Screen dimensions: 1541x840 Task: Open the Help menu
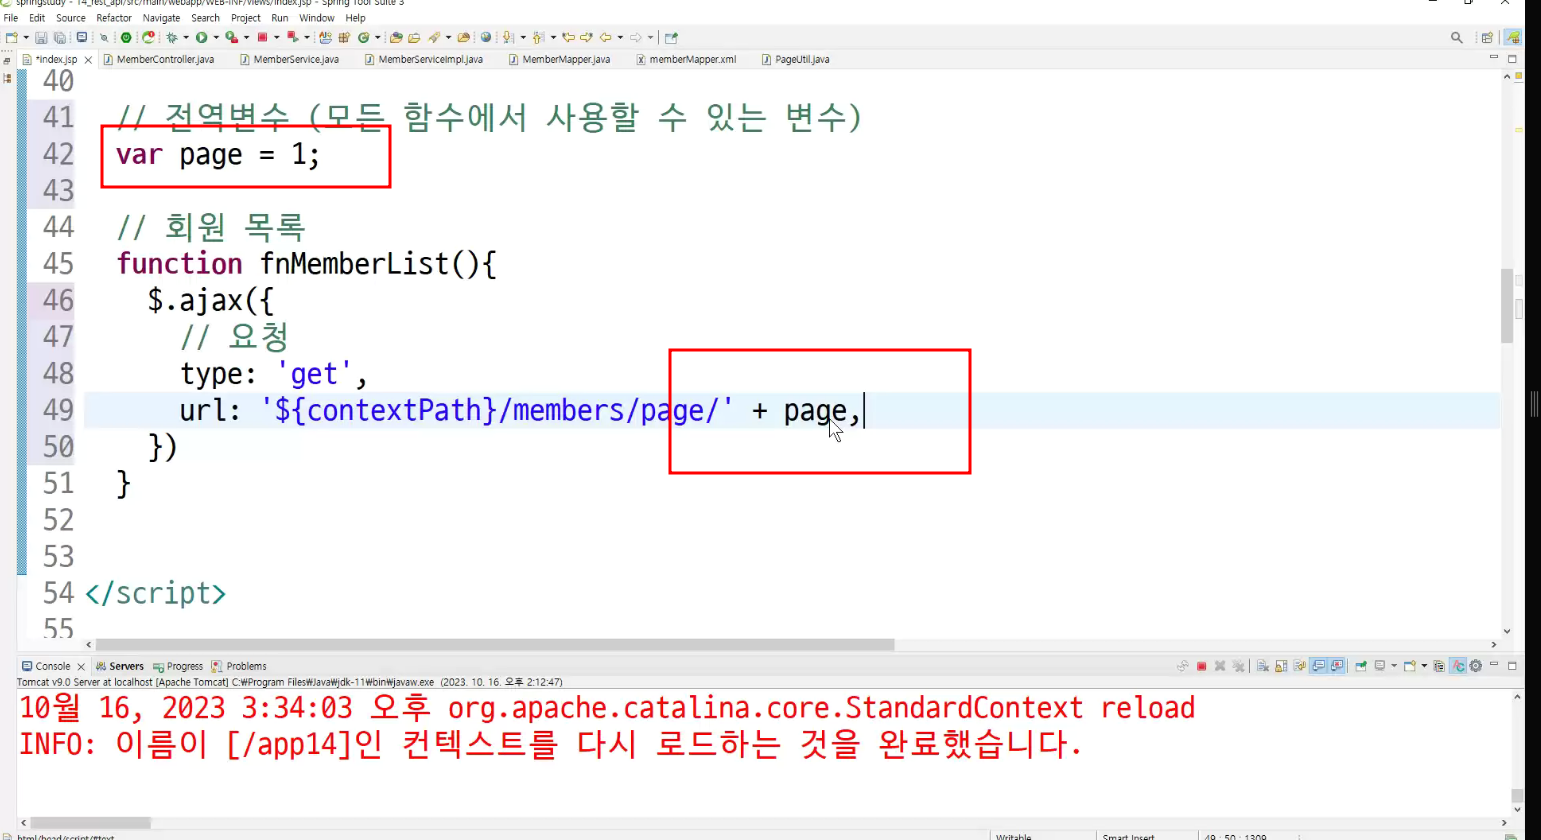click(x=355, y=18)
